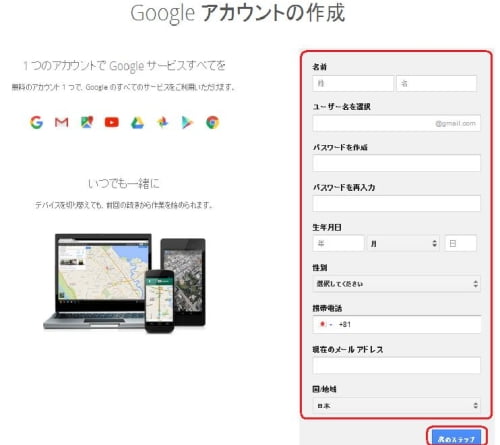Click the 現在のメール アドレス label

pos(348,349)
